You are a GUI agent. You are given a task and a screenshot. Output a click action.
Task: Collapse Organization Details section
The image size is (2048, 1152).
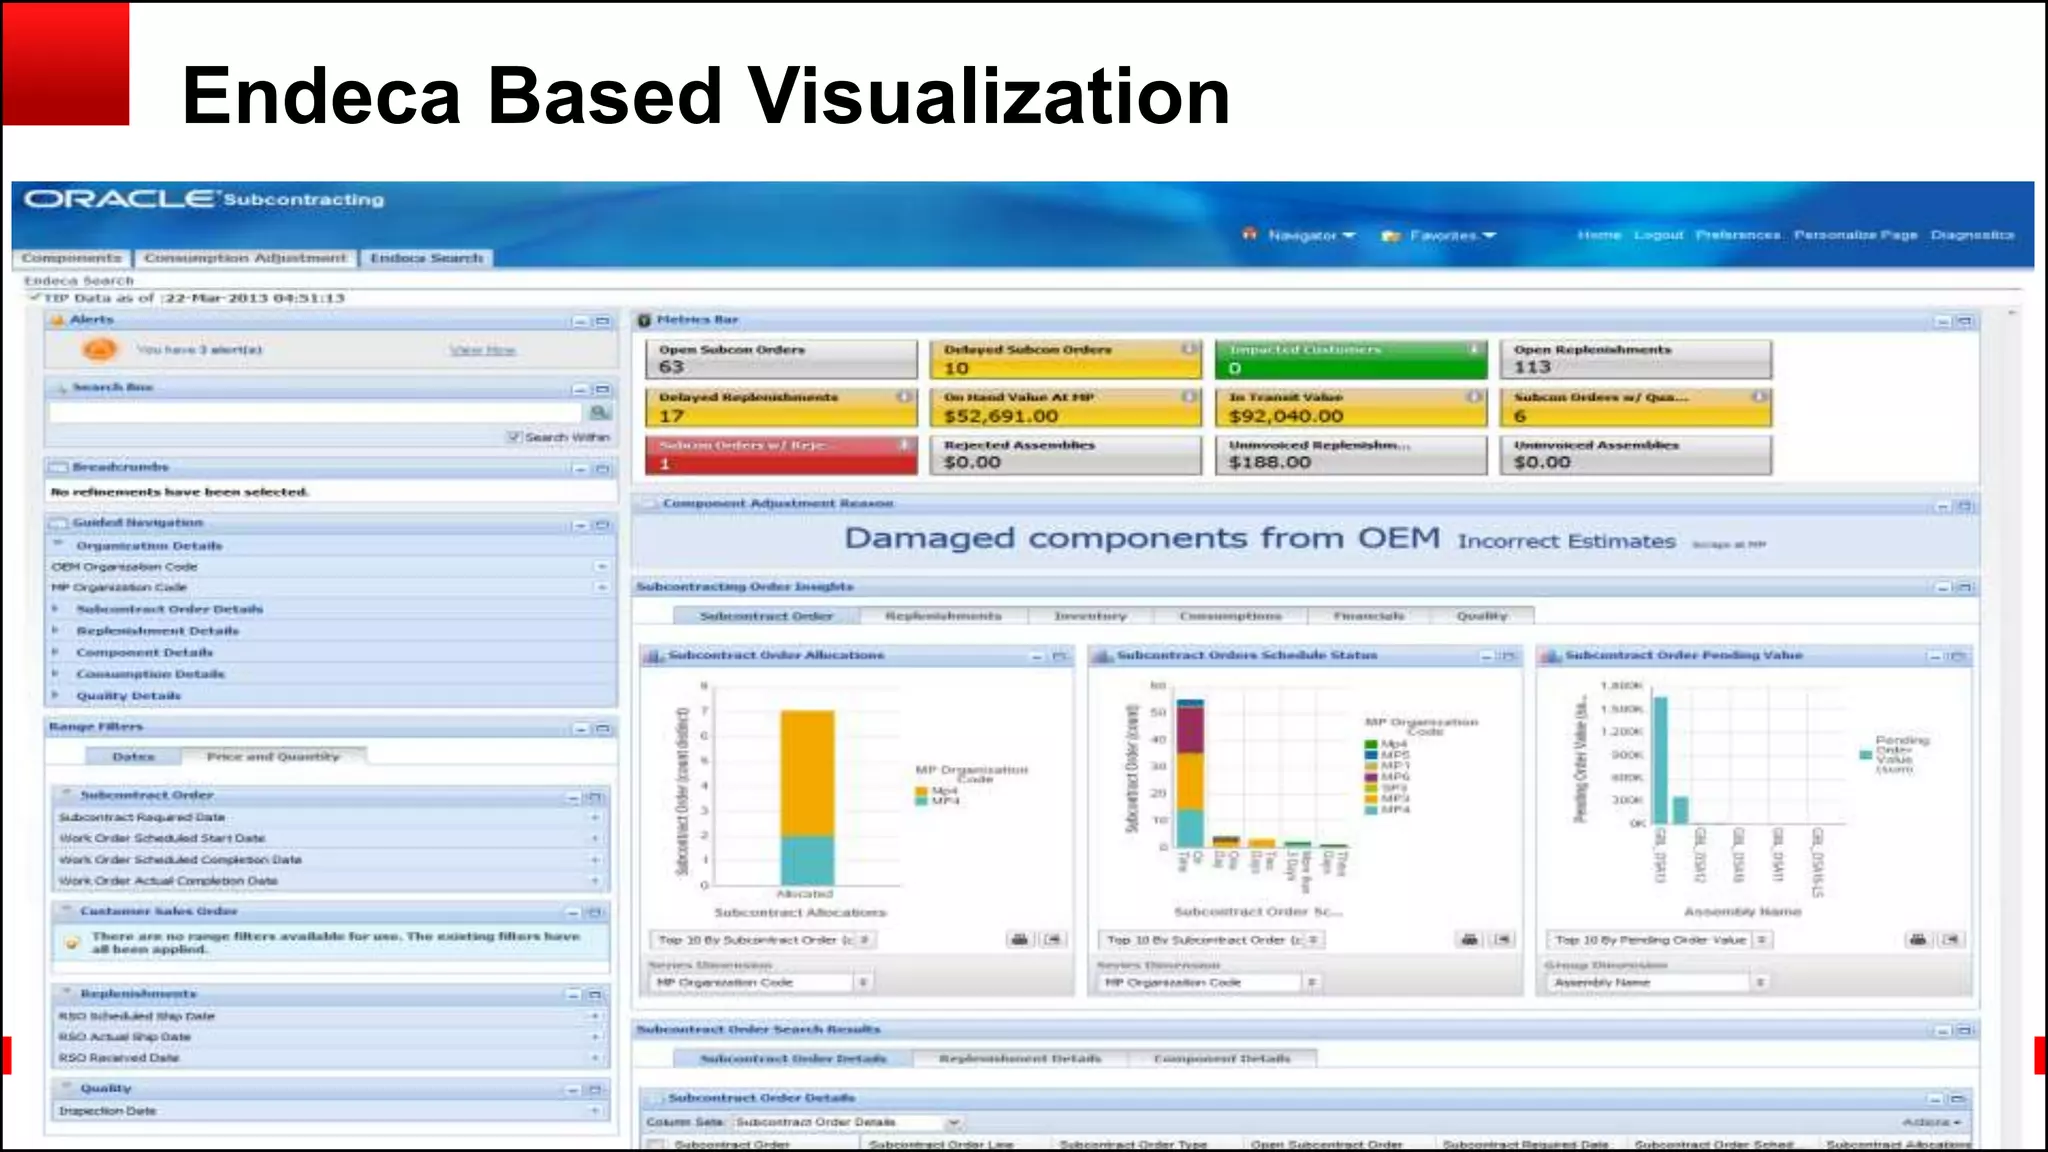[58, 545]
